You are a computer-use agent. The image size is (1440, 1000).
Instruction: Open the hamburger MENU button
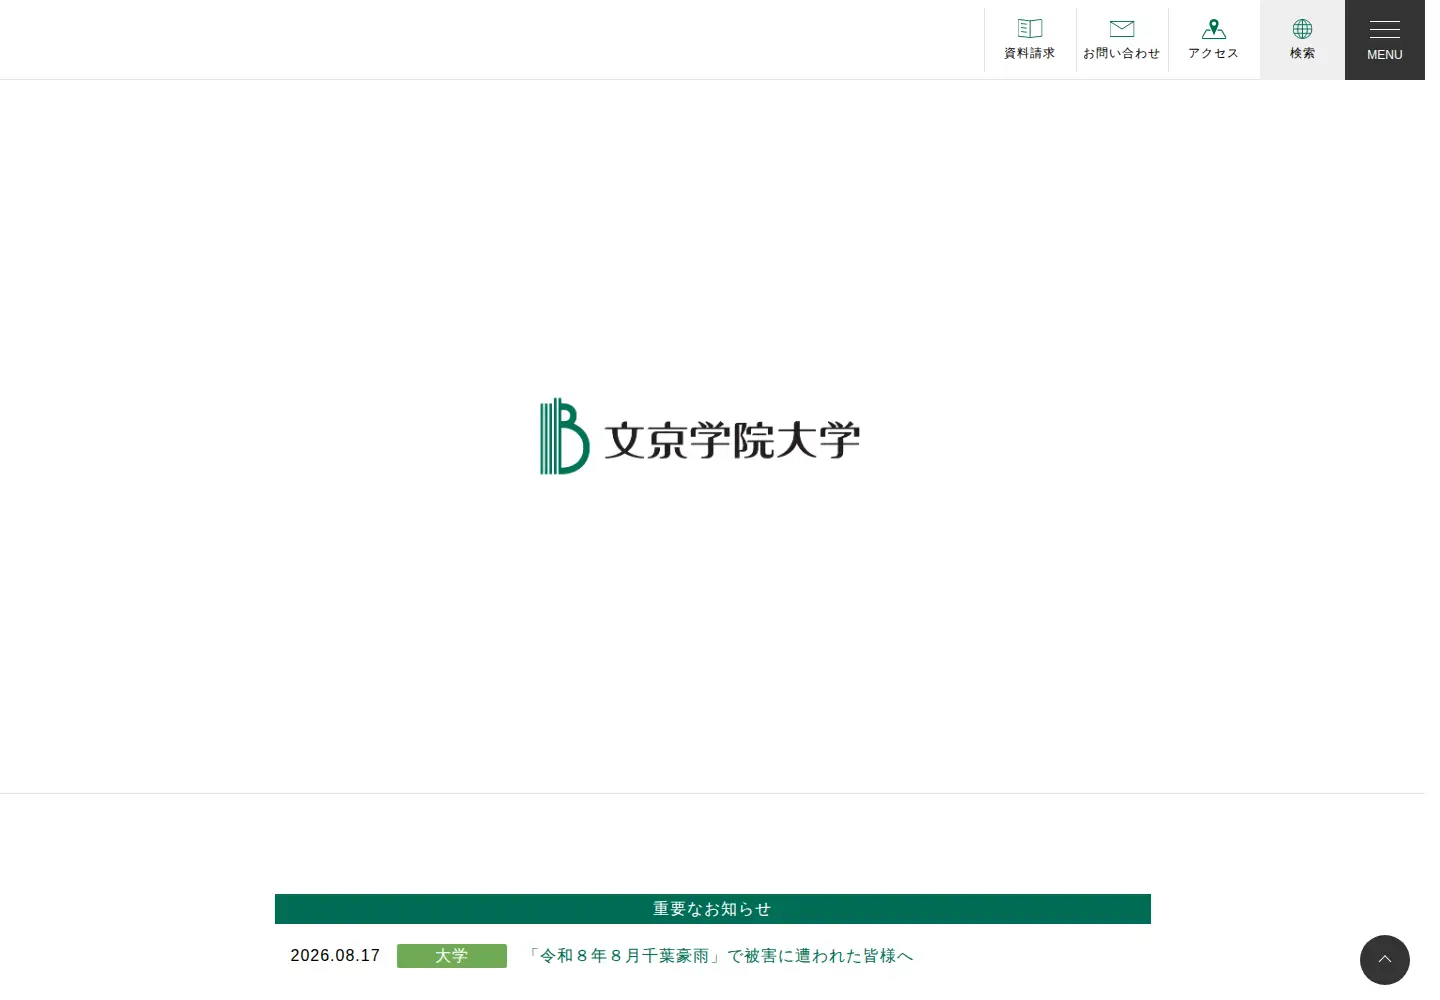[1385, 40]
